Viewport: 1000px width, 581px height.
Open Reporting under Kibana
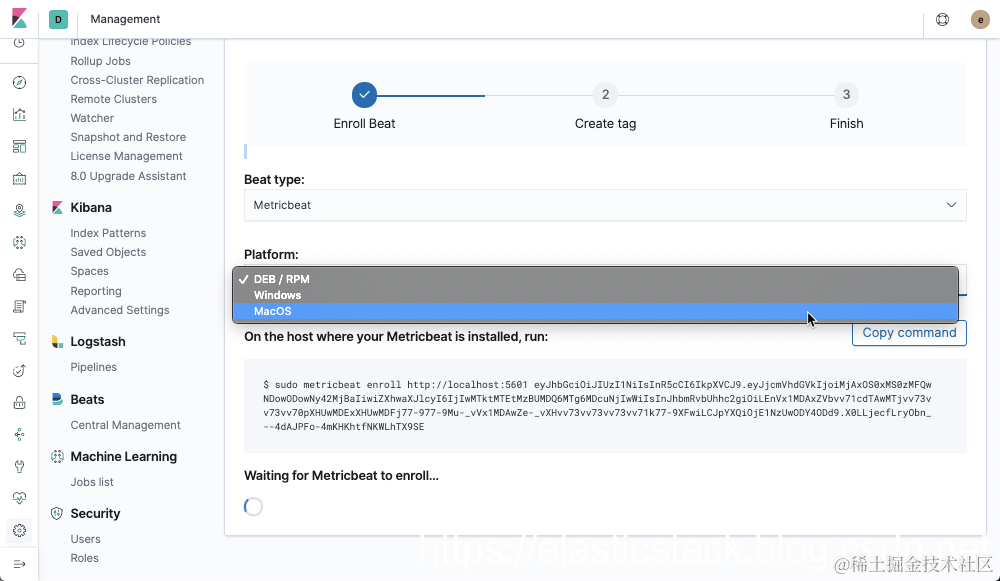click(x=96, y=291)
